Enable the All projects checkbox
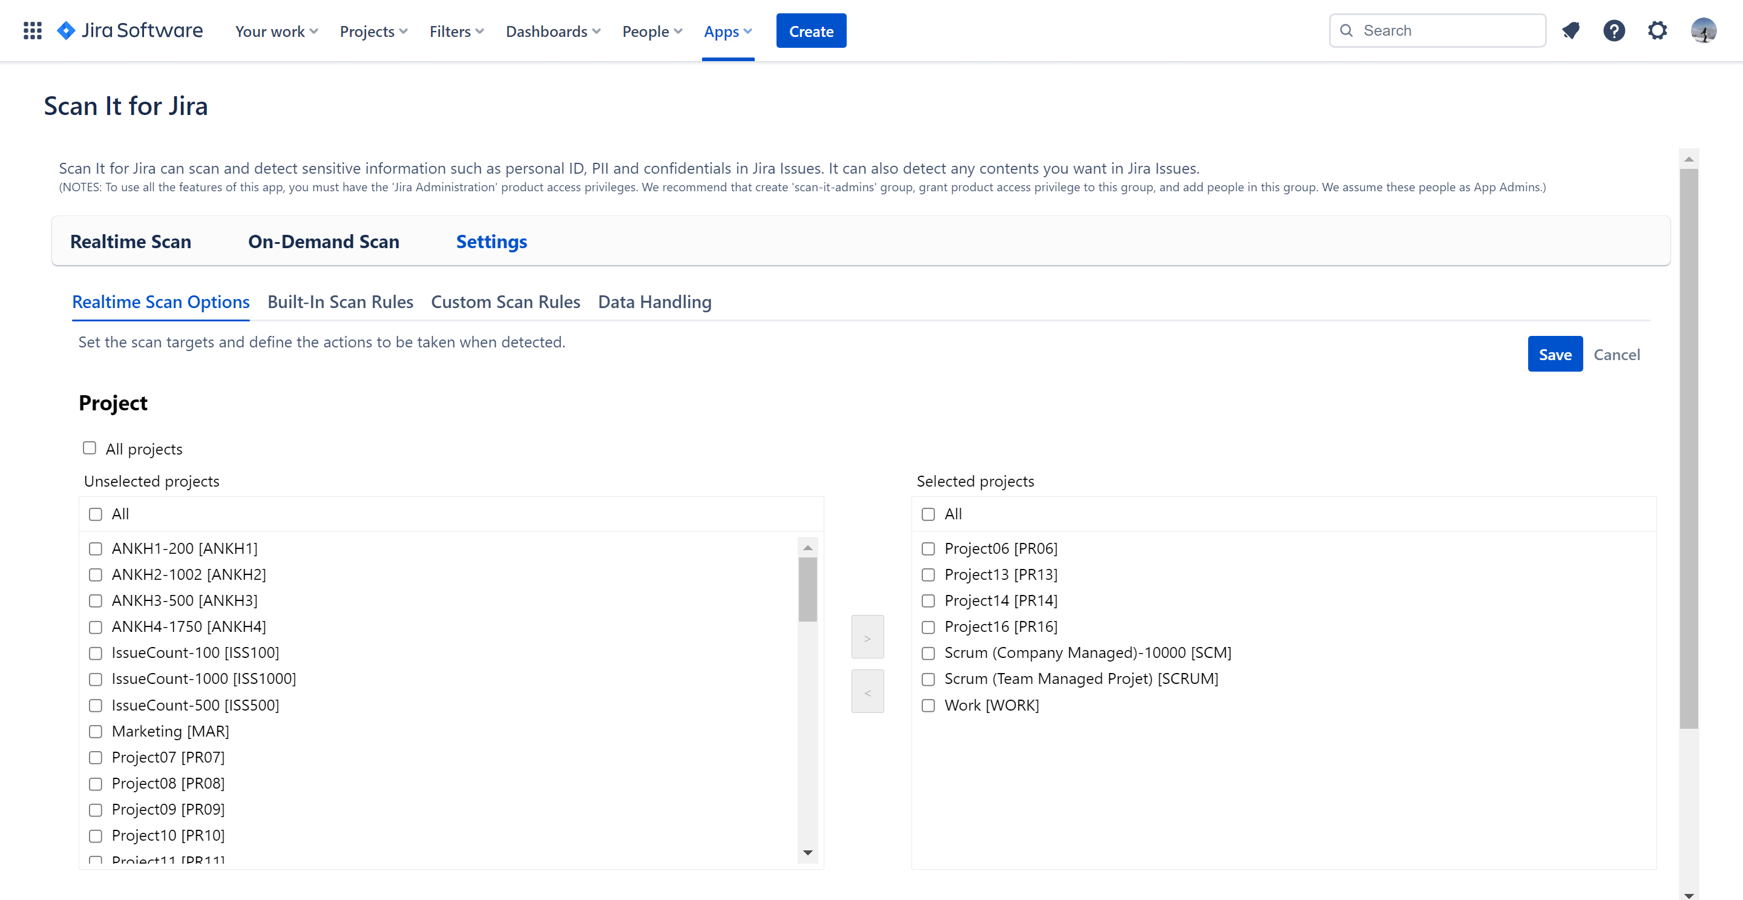Viewport: 1743px width, 900px height. 90,448
